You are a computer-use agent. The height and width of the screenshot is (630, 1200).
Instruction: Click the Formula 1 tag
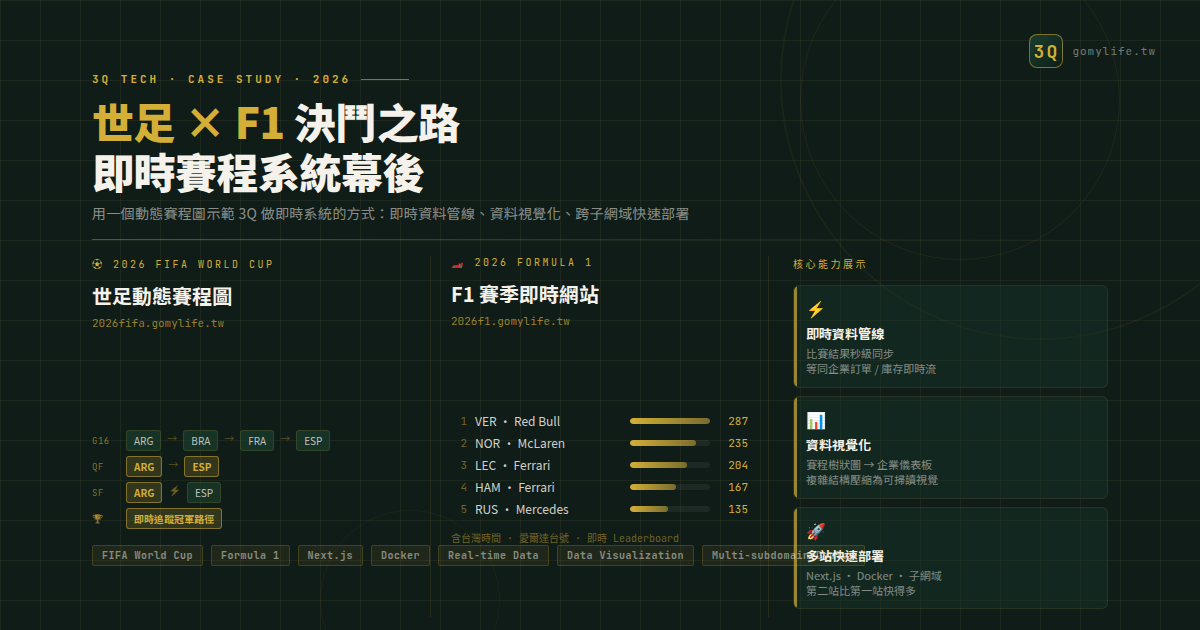(250, 555)
